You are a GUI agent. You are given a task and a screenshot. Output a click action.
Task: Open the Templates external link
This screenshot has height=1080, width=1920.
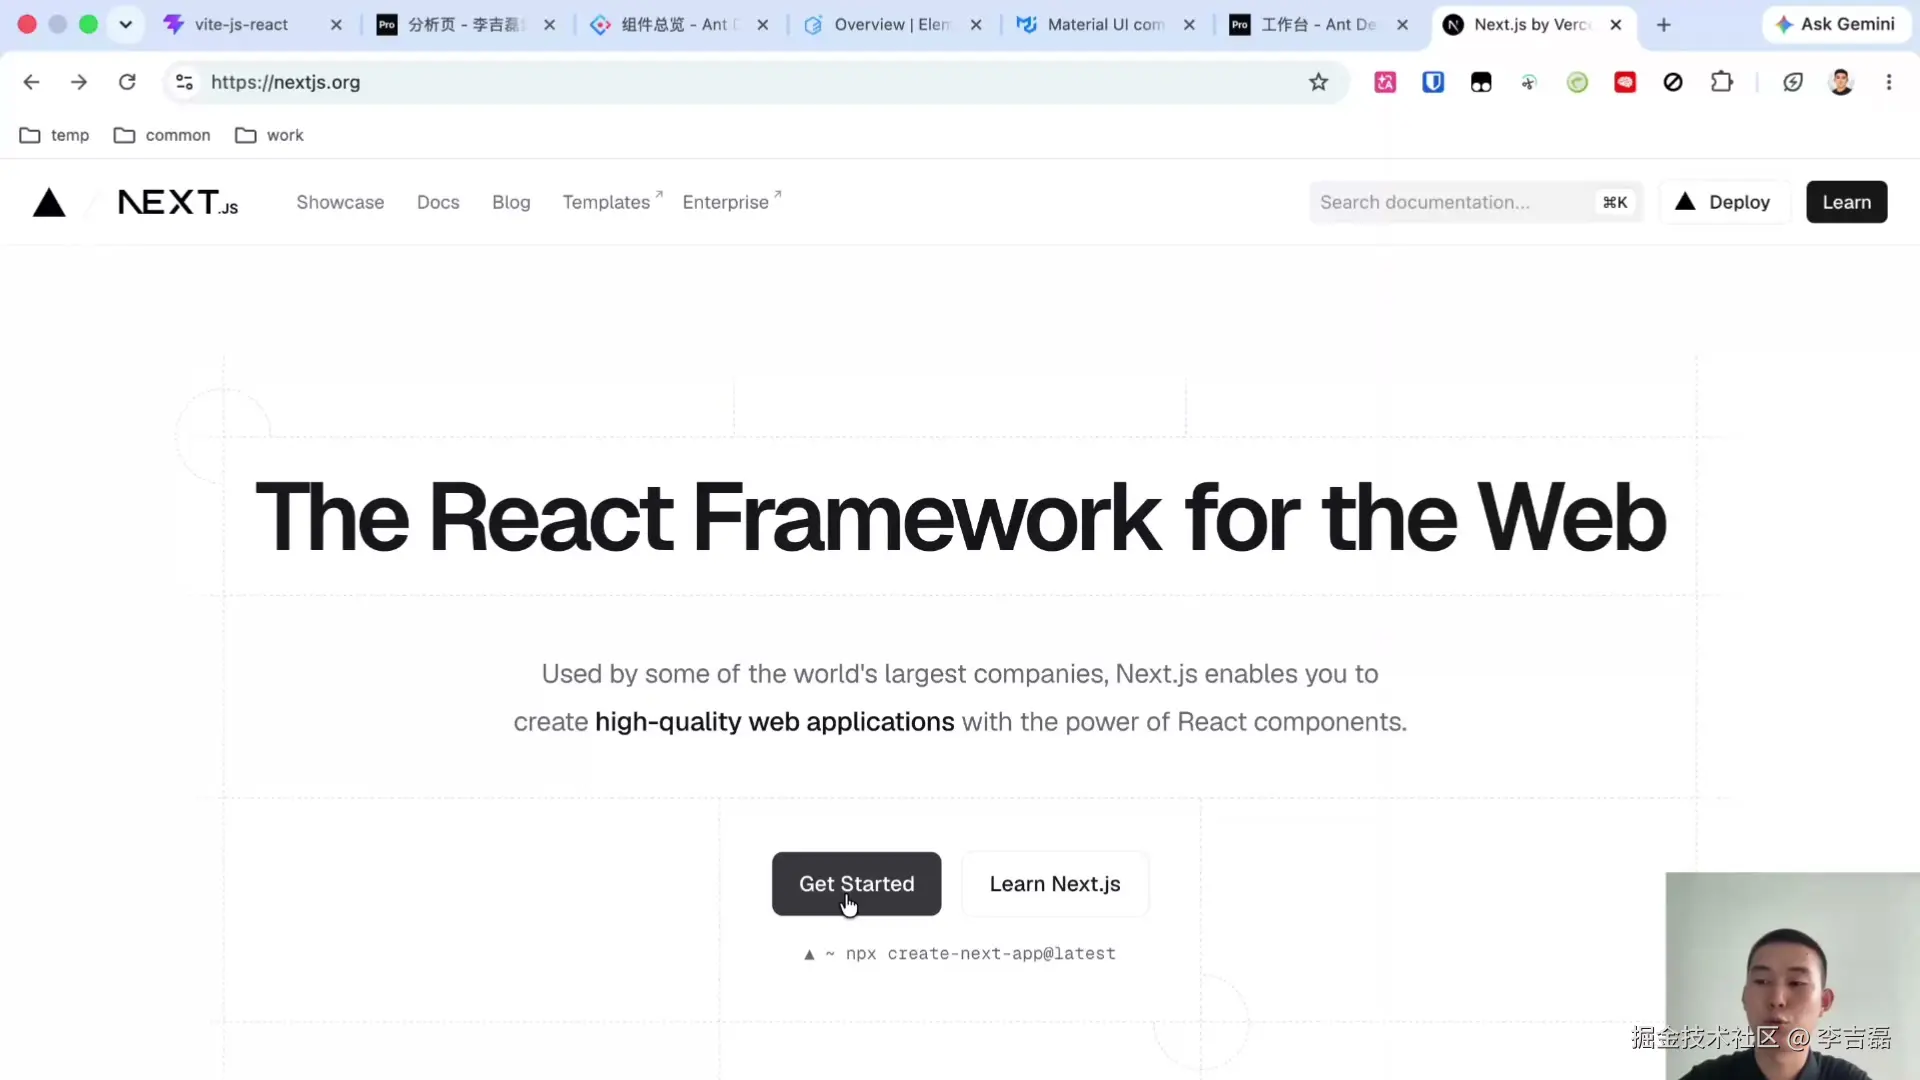click(612, 201)
